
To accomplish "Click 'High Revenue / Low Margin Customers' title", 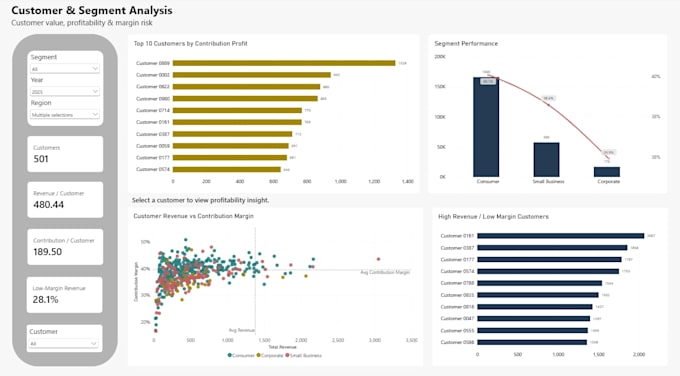I will [493, 216].
